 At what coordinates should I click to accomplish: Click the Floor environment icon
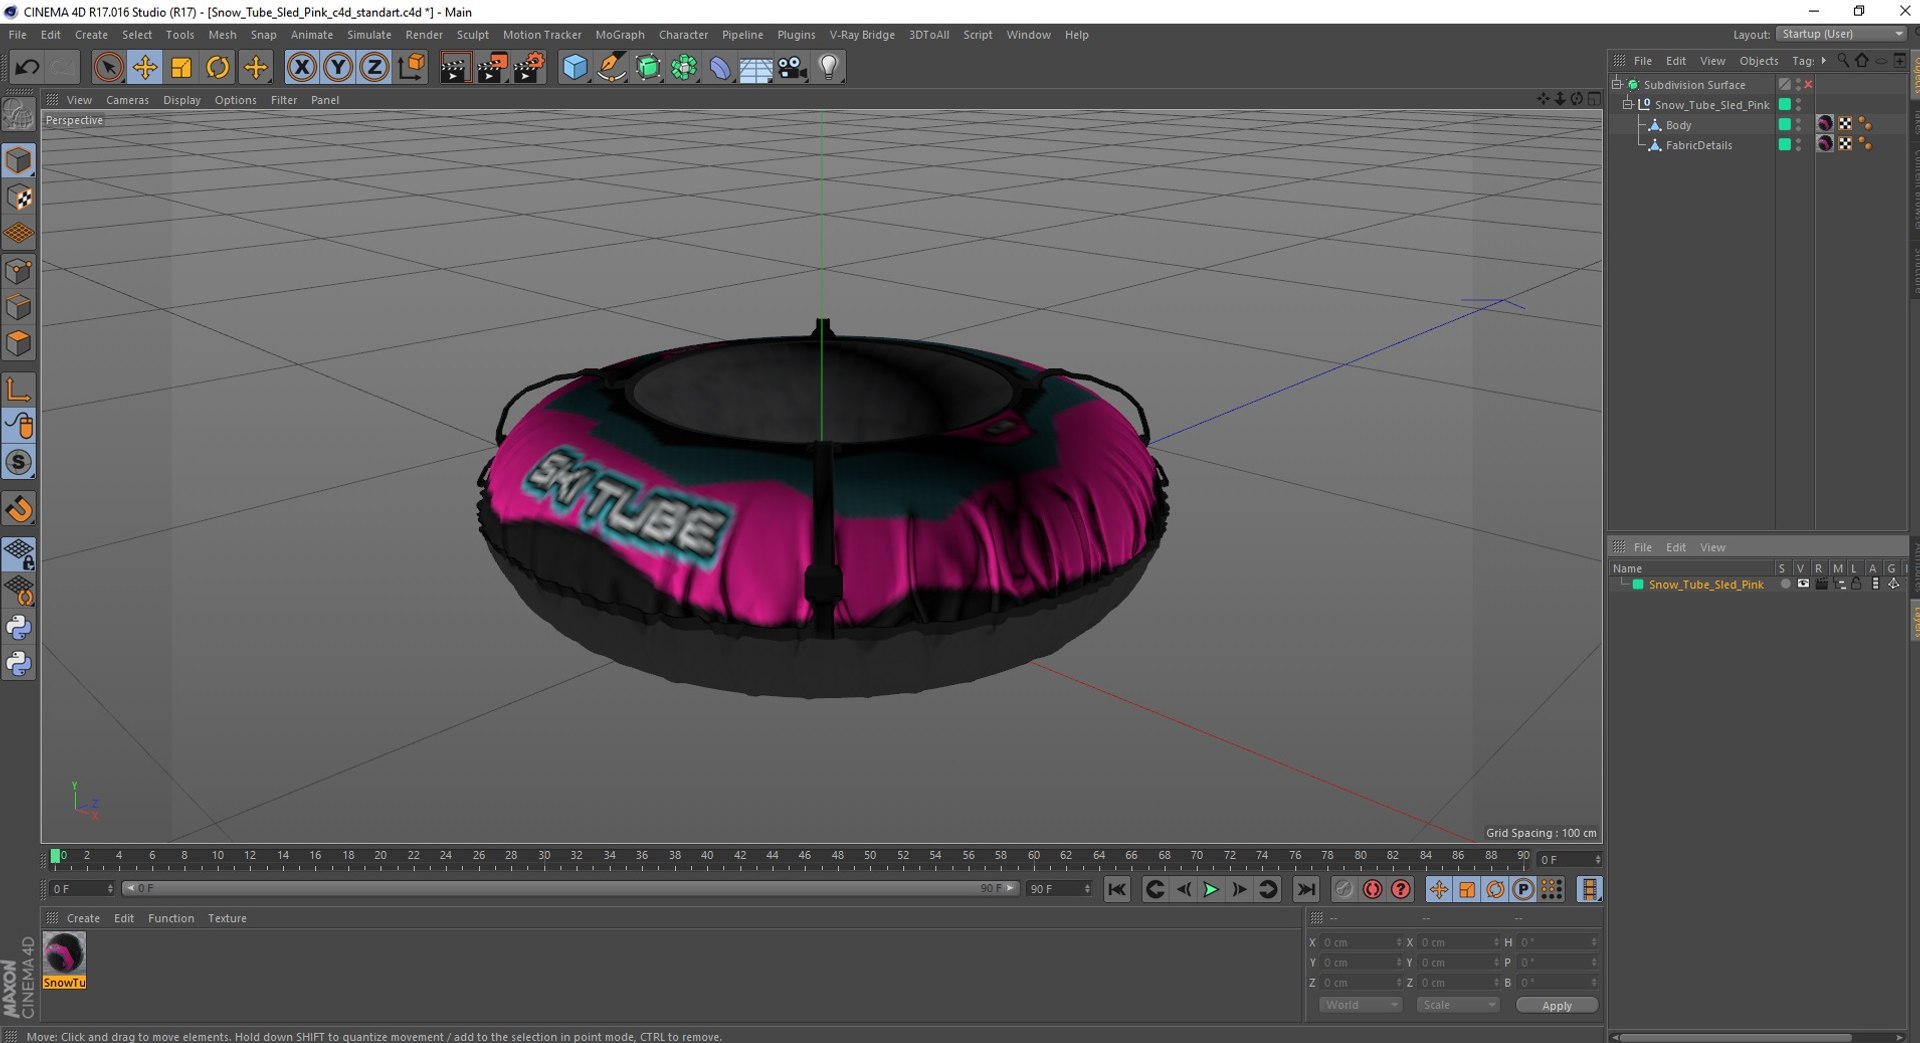tap(756, 67)
